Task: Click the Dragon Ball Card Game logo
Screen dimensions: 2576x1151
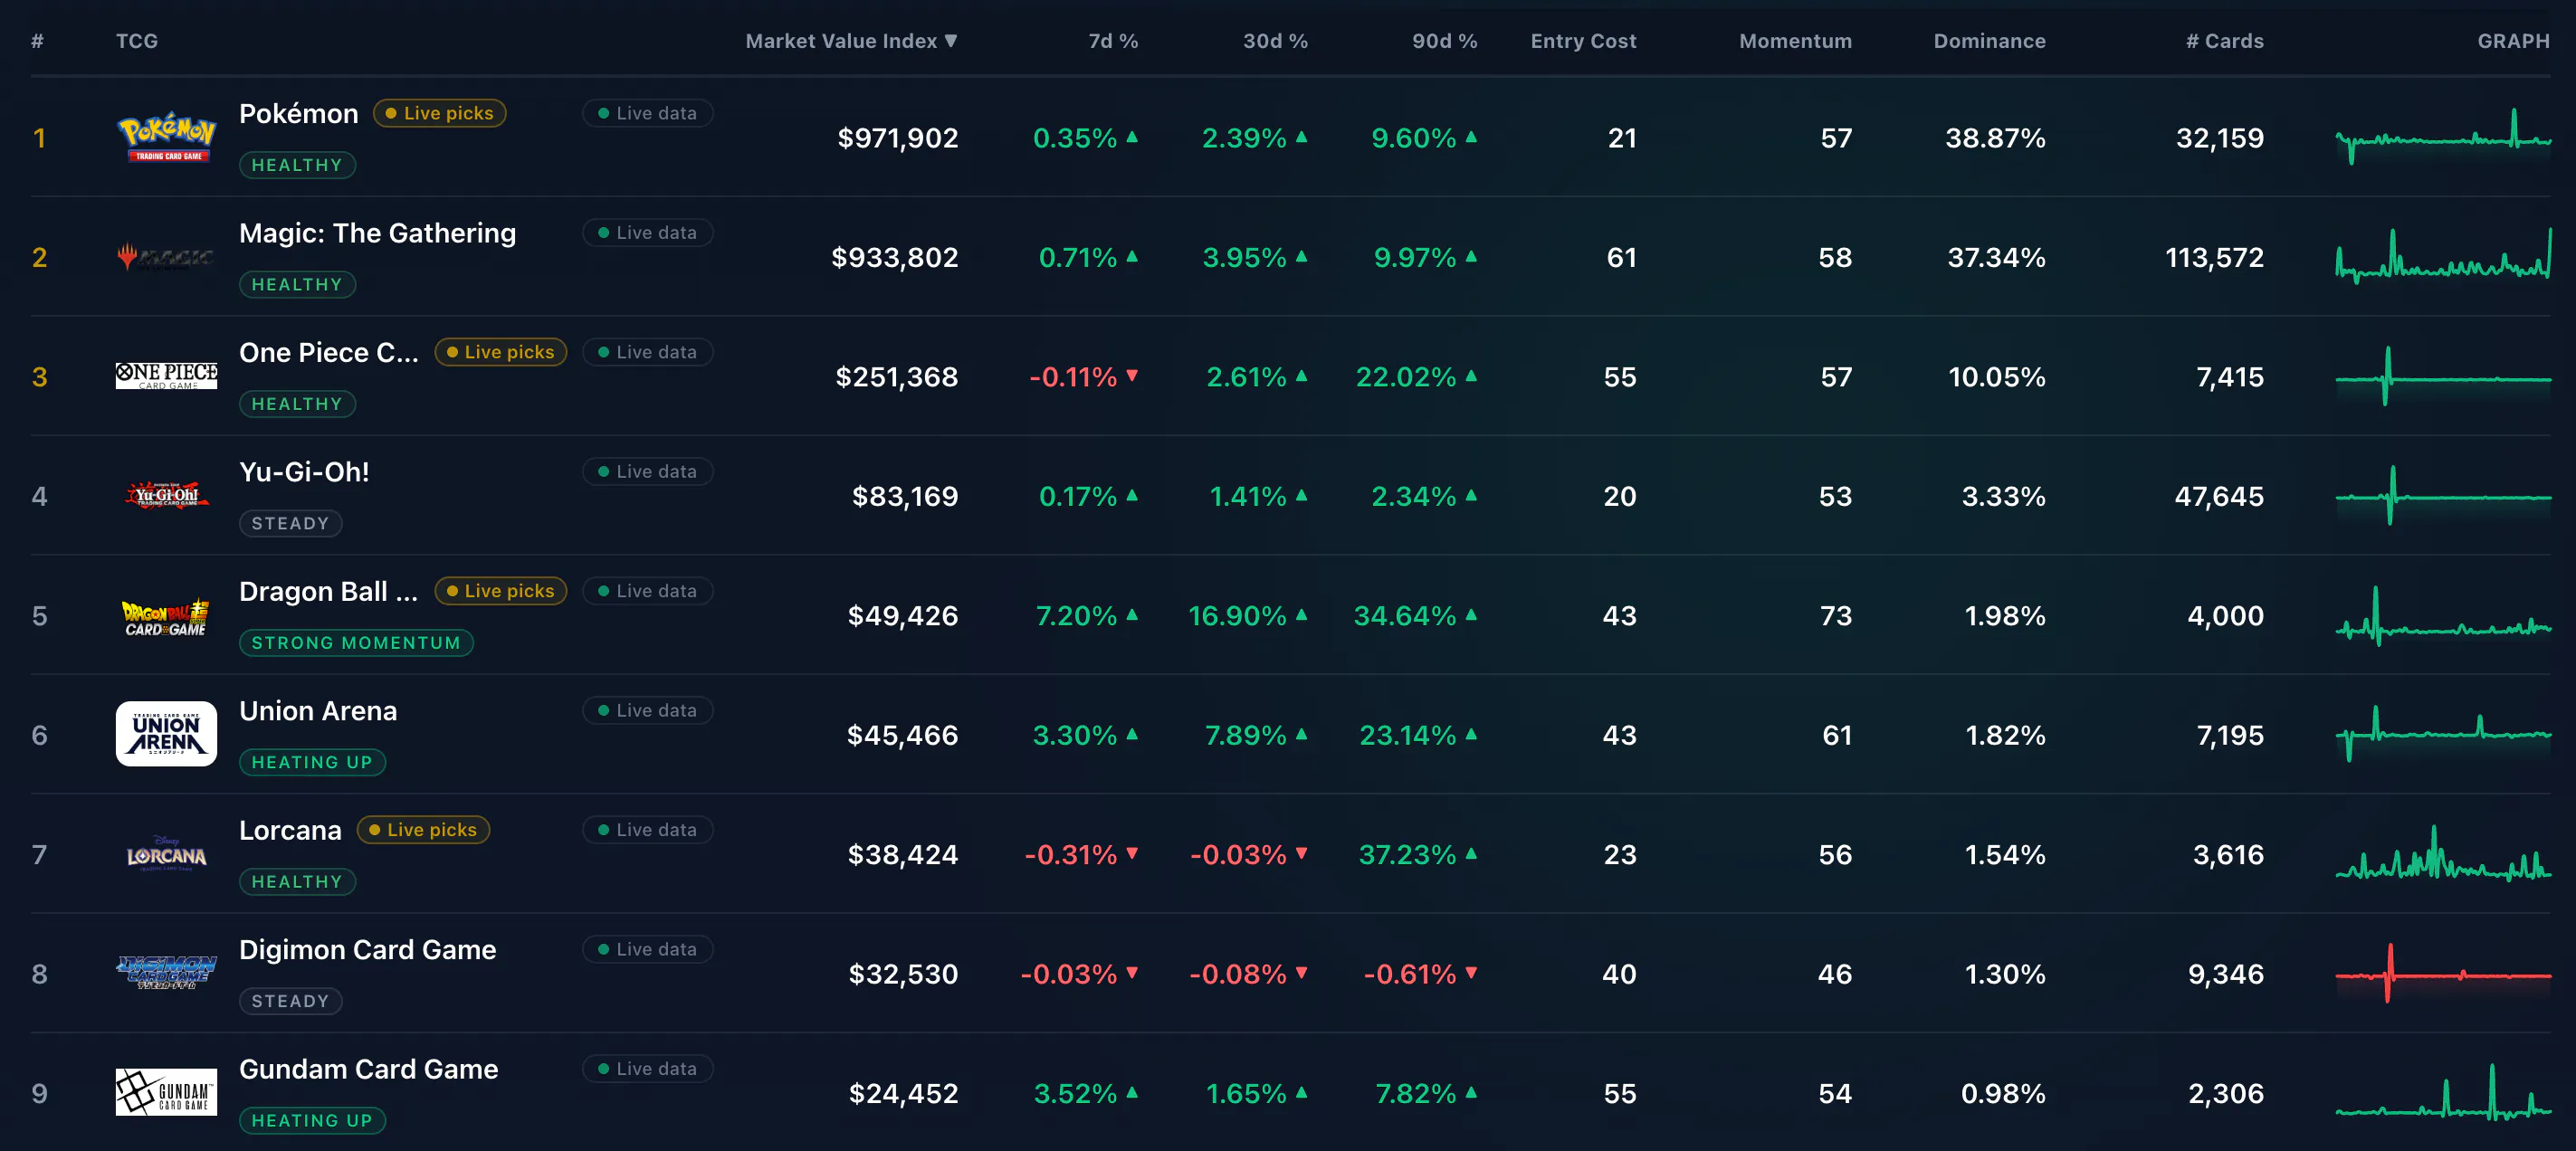Action: (x=166, y=616)
